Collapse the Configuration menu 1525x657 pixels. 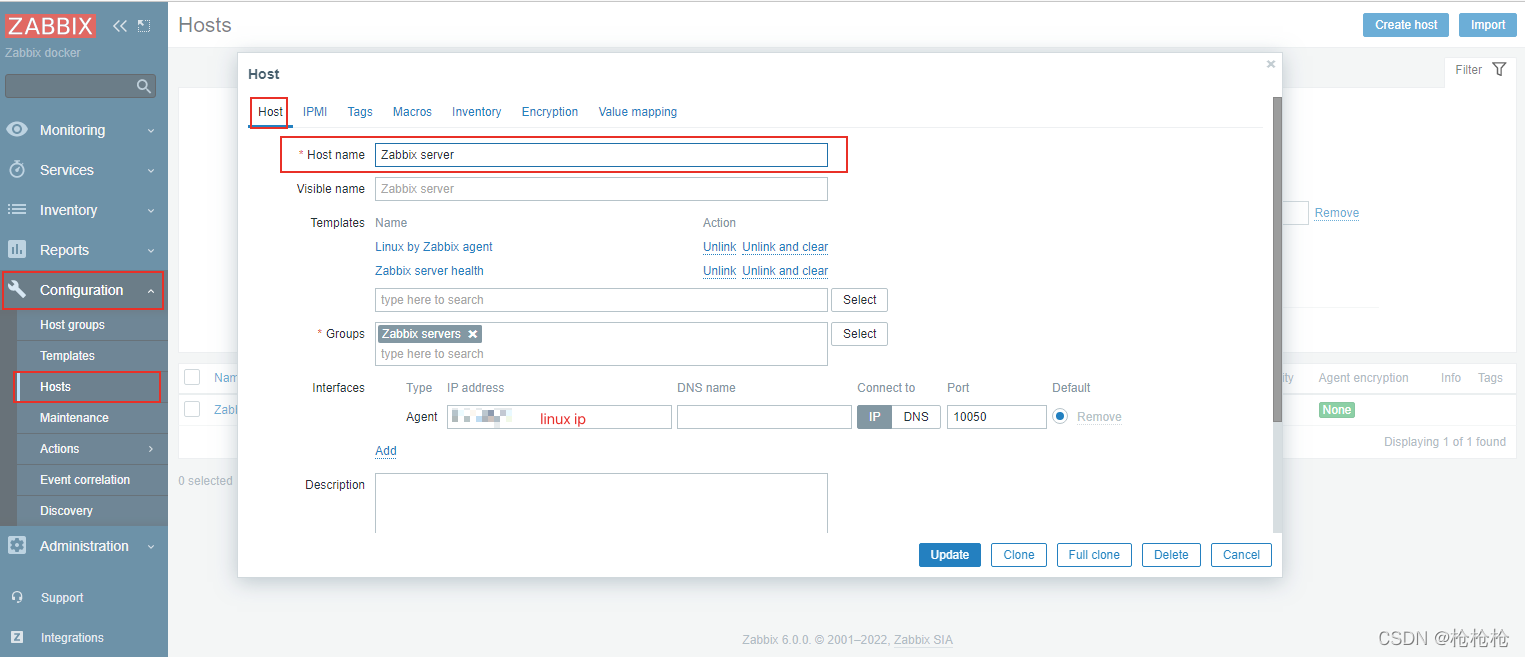click(151, 291)
